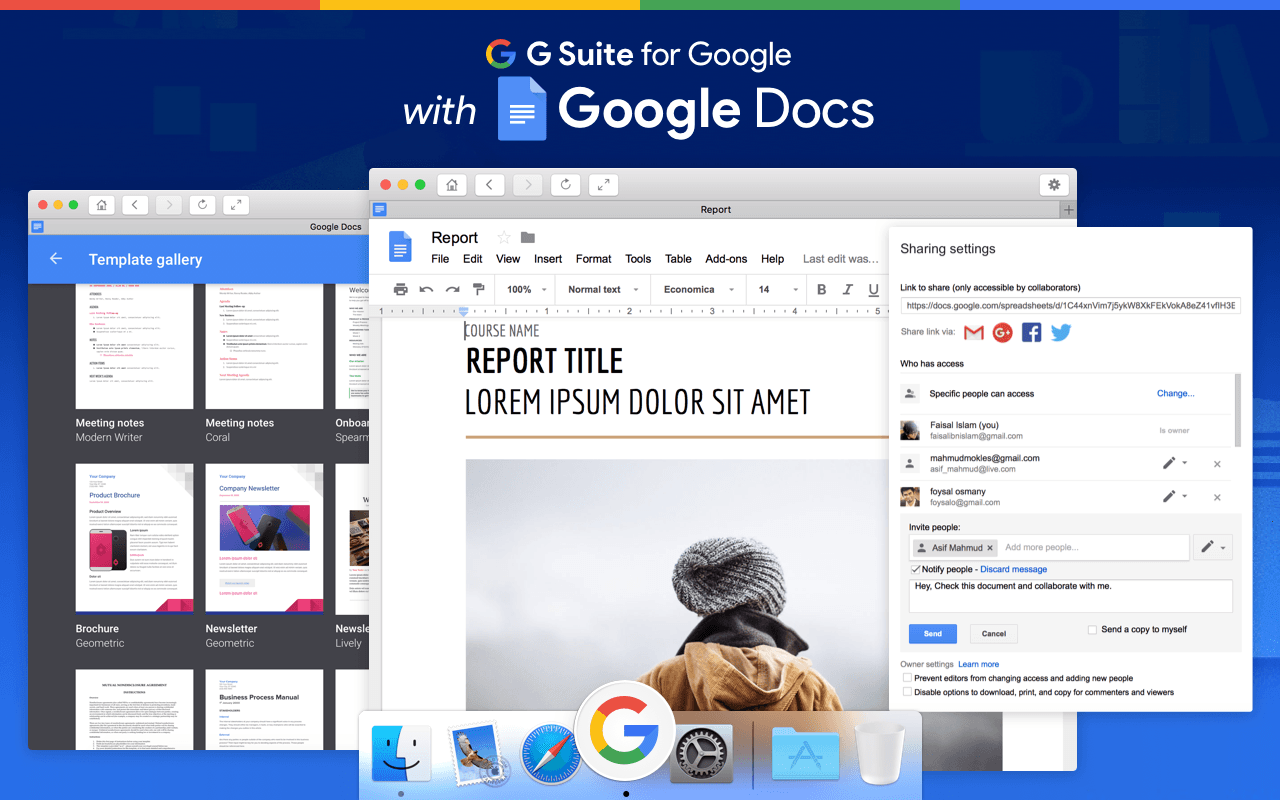This screenshot has height=800, width=1280.
Task: Select the paint format tool
Action: 478,289
